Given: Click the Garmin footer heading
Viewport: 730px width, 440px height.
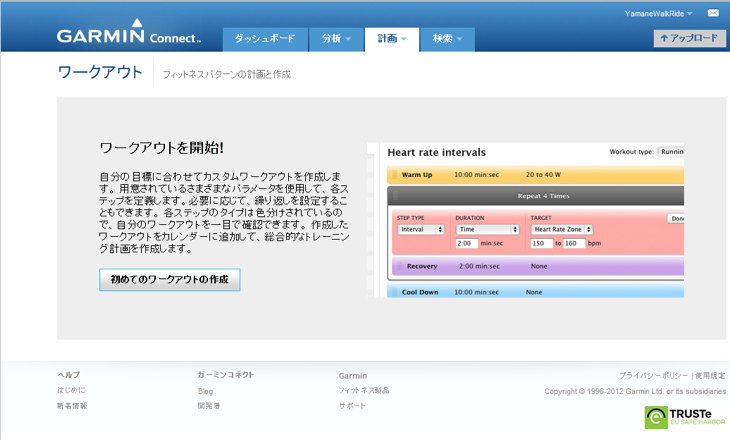Looking at the screenshot, I should tap(353, 375).
